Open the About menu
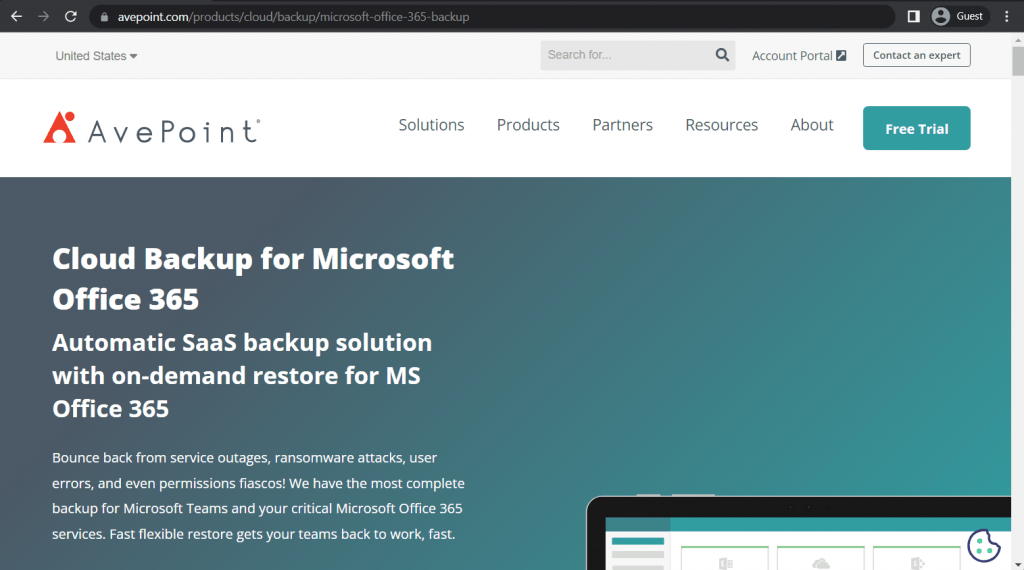Viewport: 1024px width, 570px height. click(812, 125)
